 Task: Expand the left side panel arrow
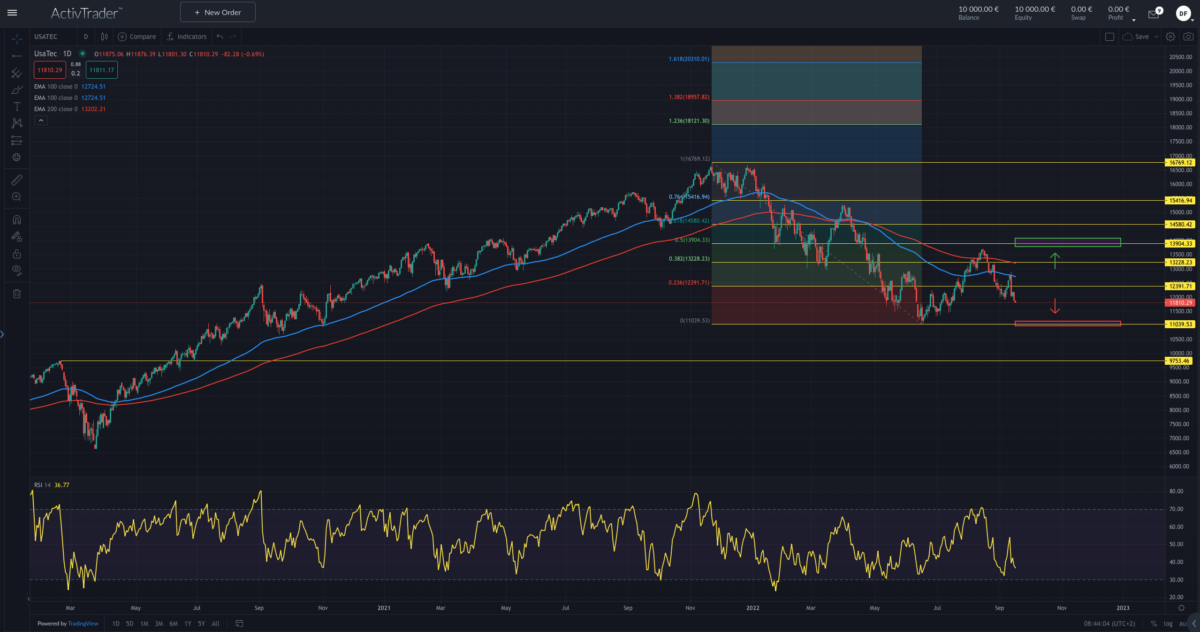tap(3, 334)
